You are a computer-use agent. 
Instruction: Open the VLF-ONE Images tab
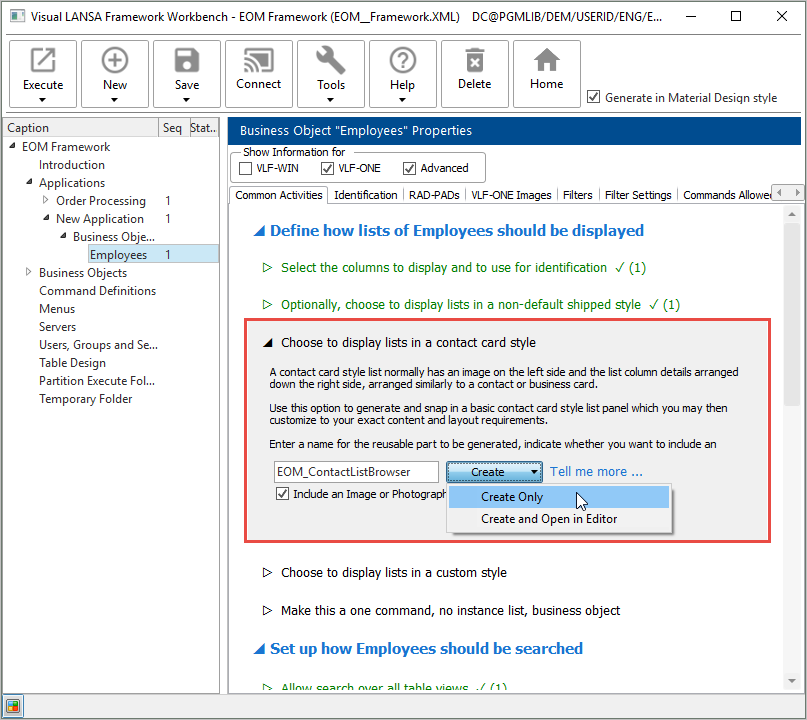coord(511,195)
